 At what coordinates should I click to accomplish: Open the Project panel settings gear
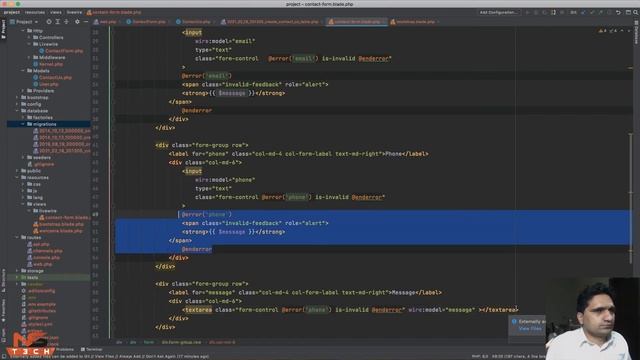77,22
